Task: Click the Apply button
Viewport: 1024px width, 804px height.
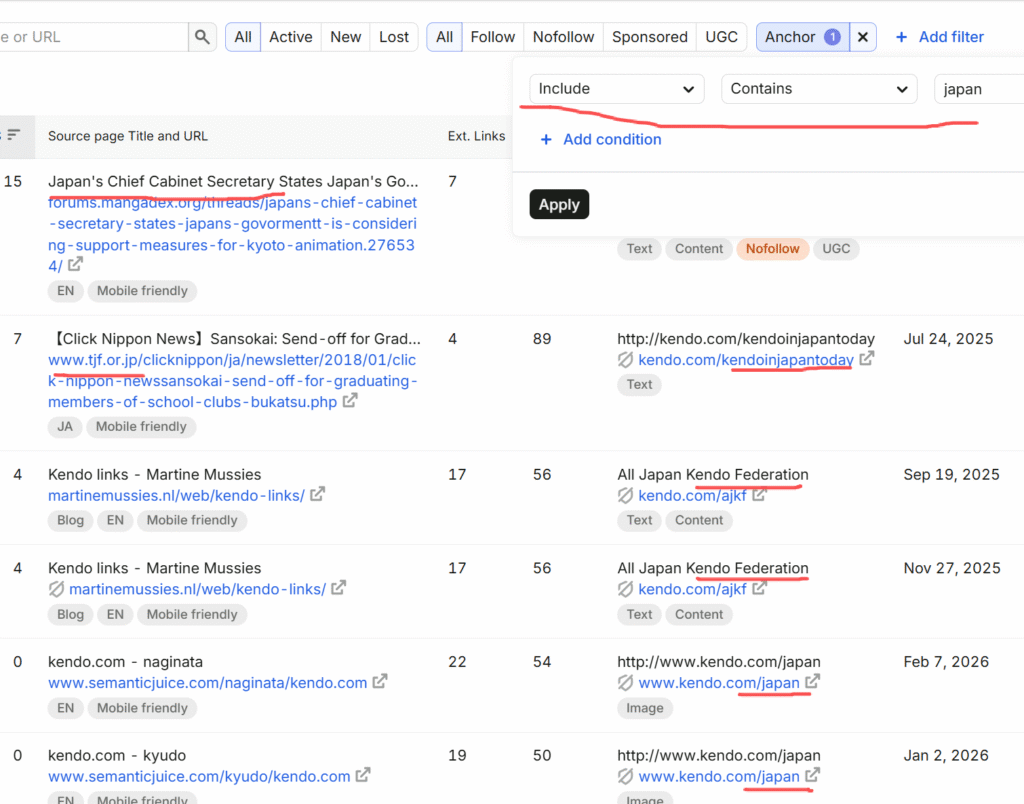Action: coord(559,204)
